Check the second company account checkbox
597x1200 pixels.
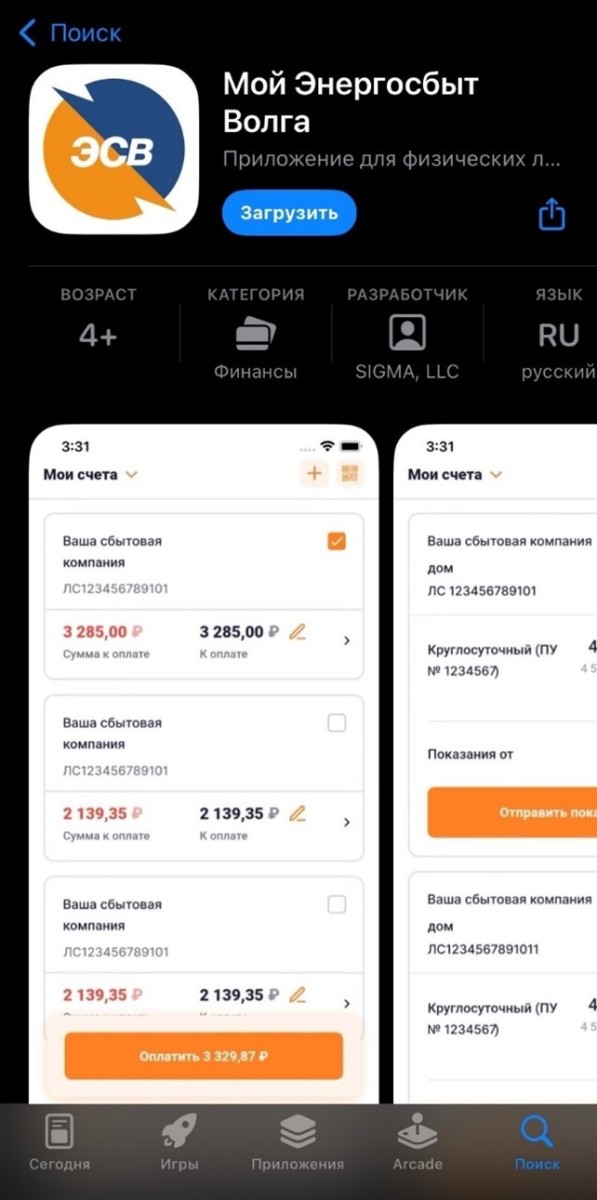pyautogui.click(x=337, y=723)
